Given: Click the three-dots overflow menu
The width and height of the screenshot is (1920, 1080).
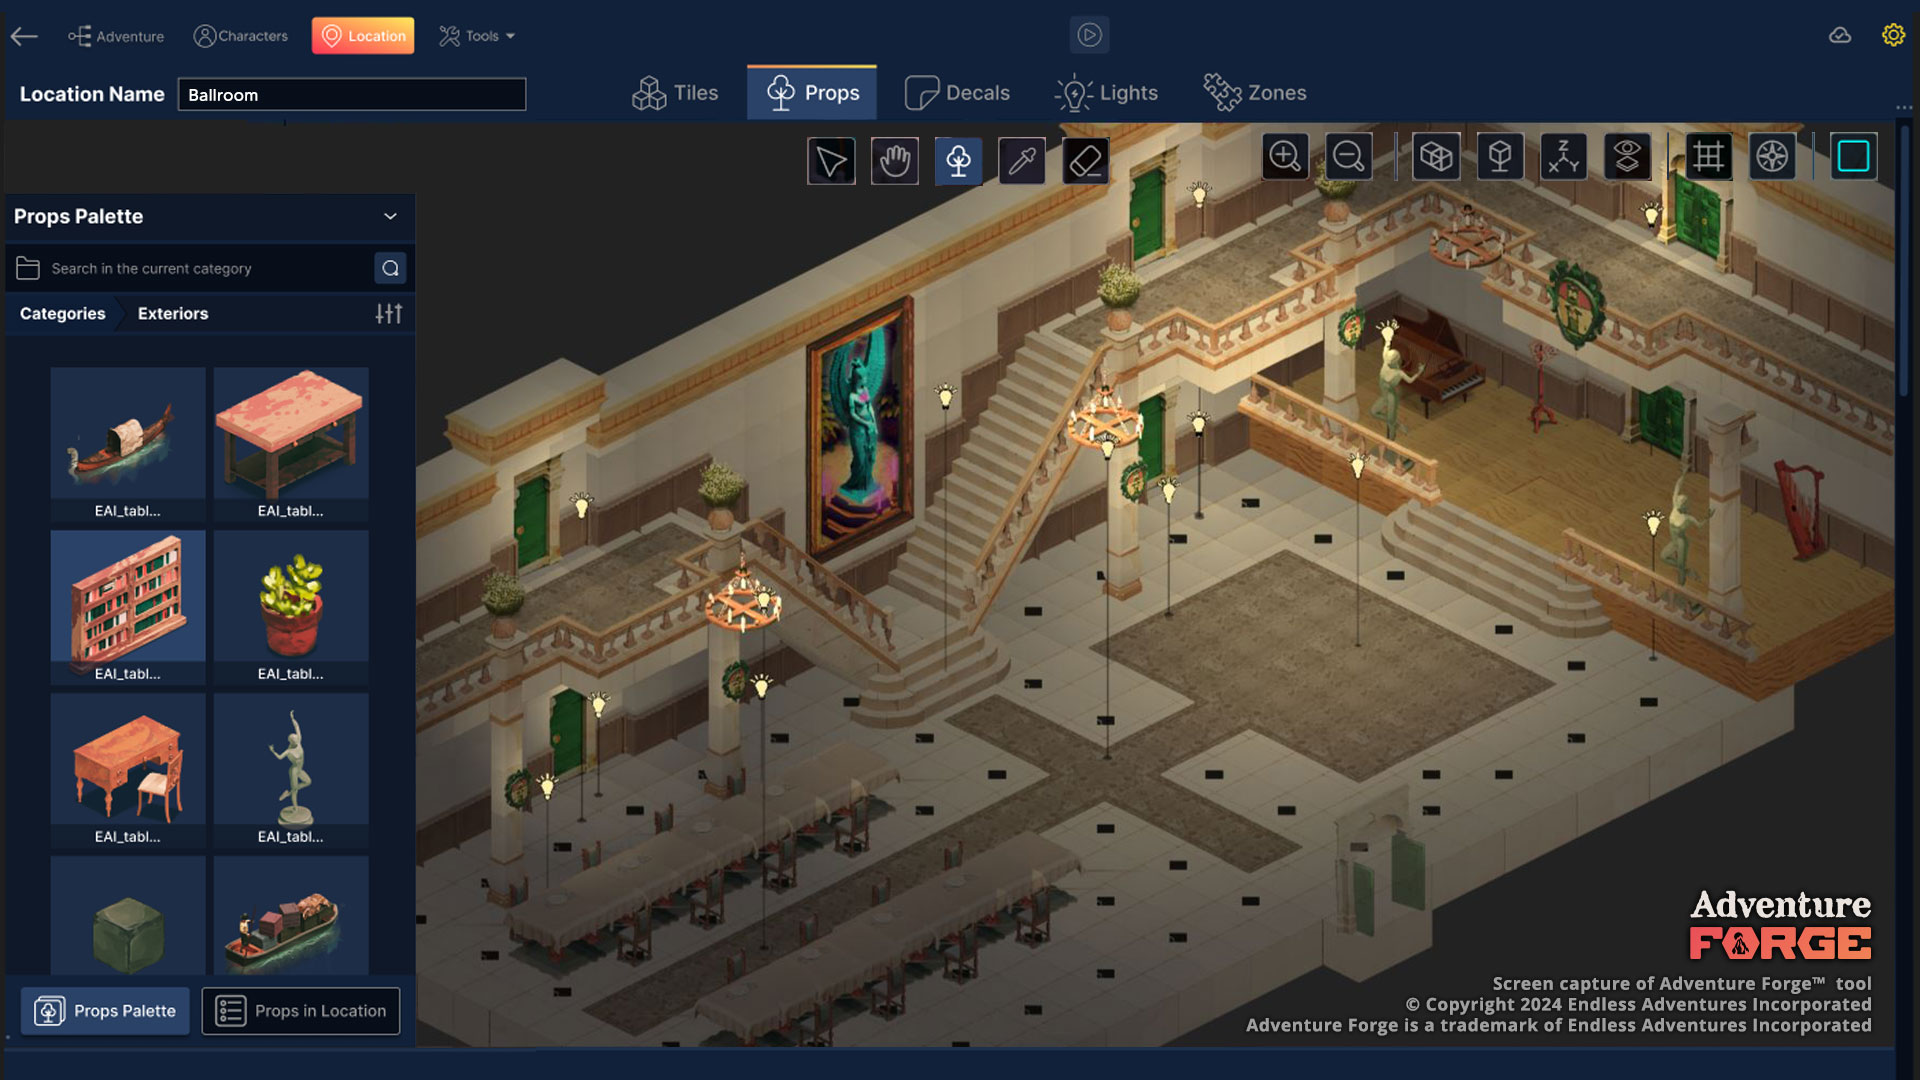Looking at the screenshot, I should (1904, 107).
